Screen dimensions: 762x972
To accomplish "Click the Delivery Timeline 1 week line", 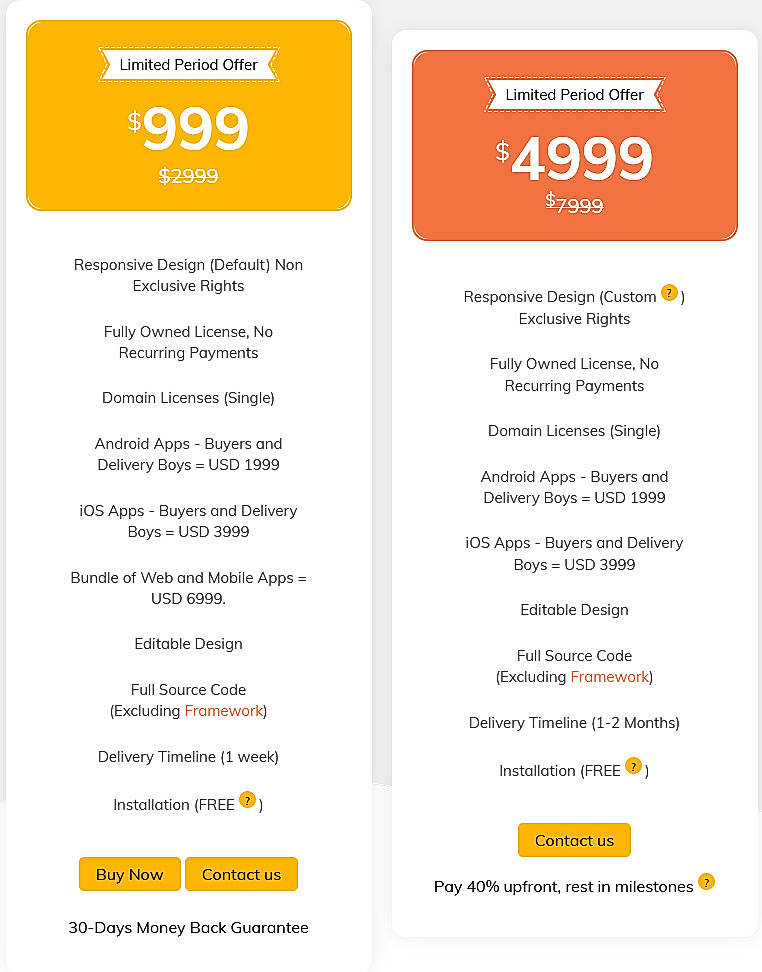I will pos(188,757).
